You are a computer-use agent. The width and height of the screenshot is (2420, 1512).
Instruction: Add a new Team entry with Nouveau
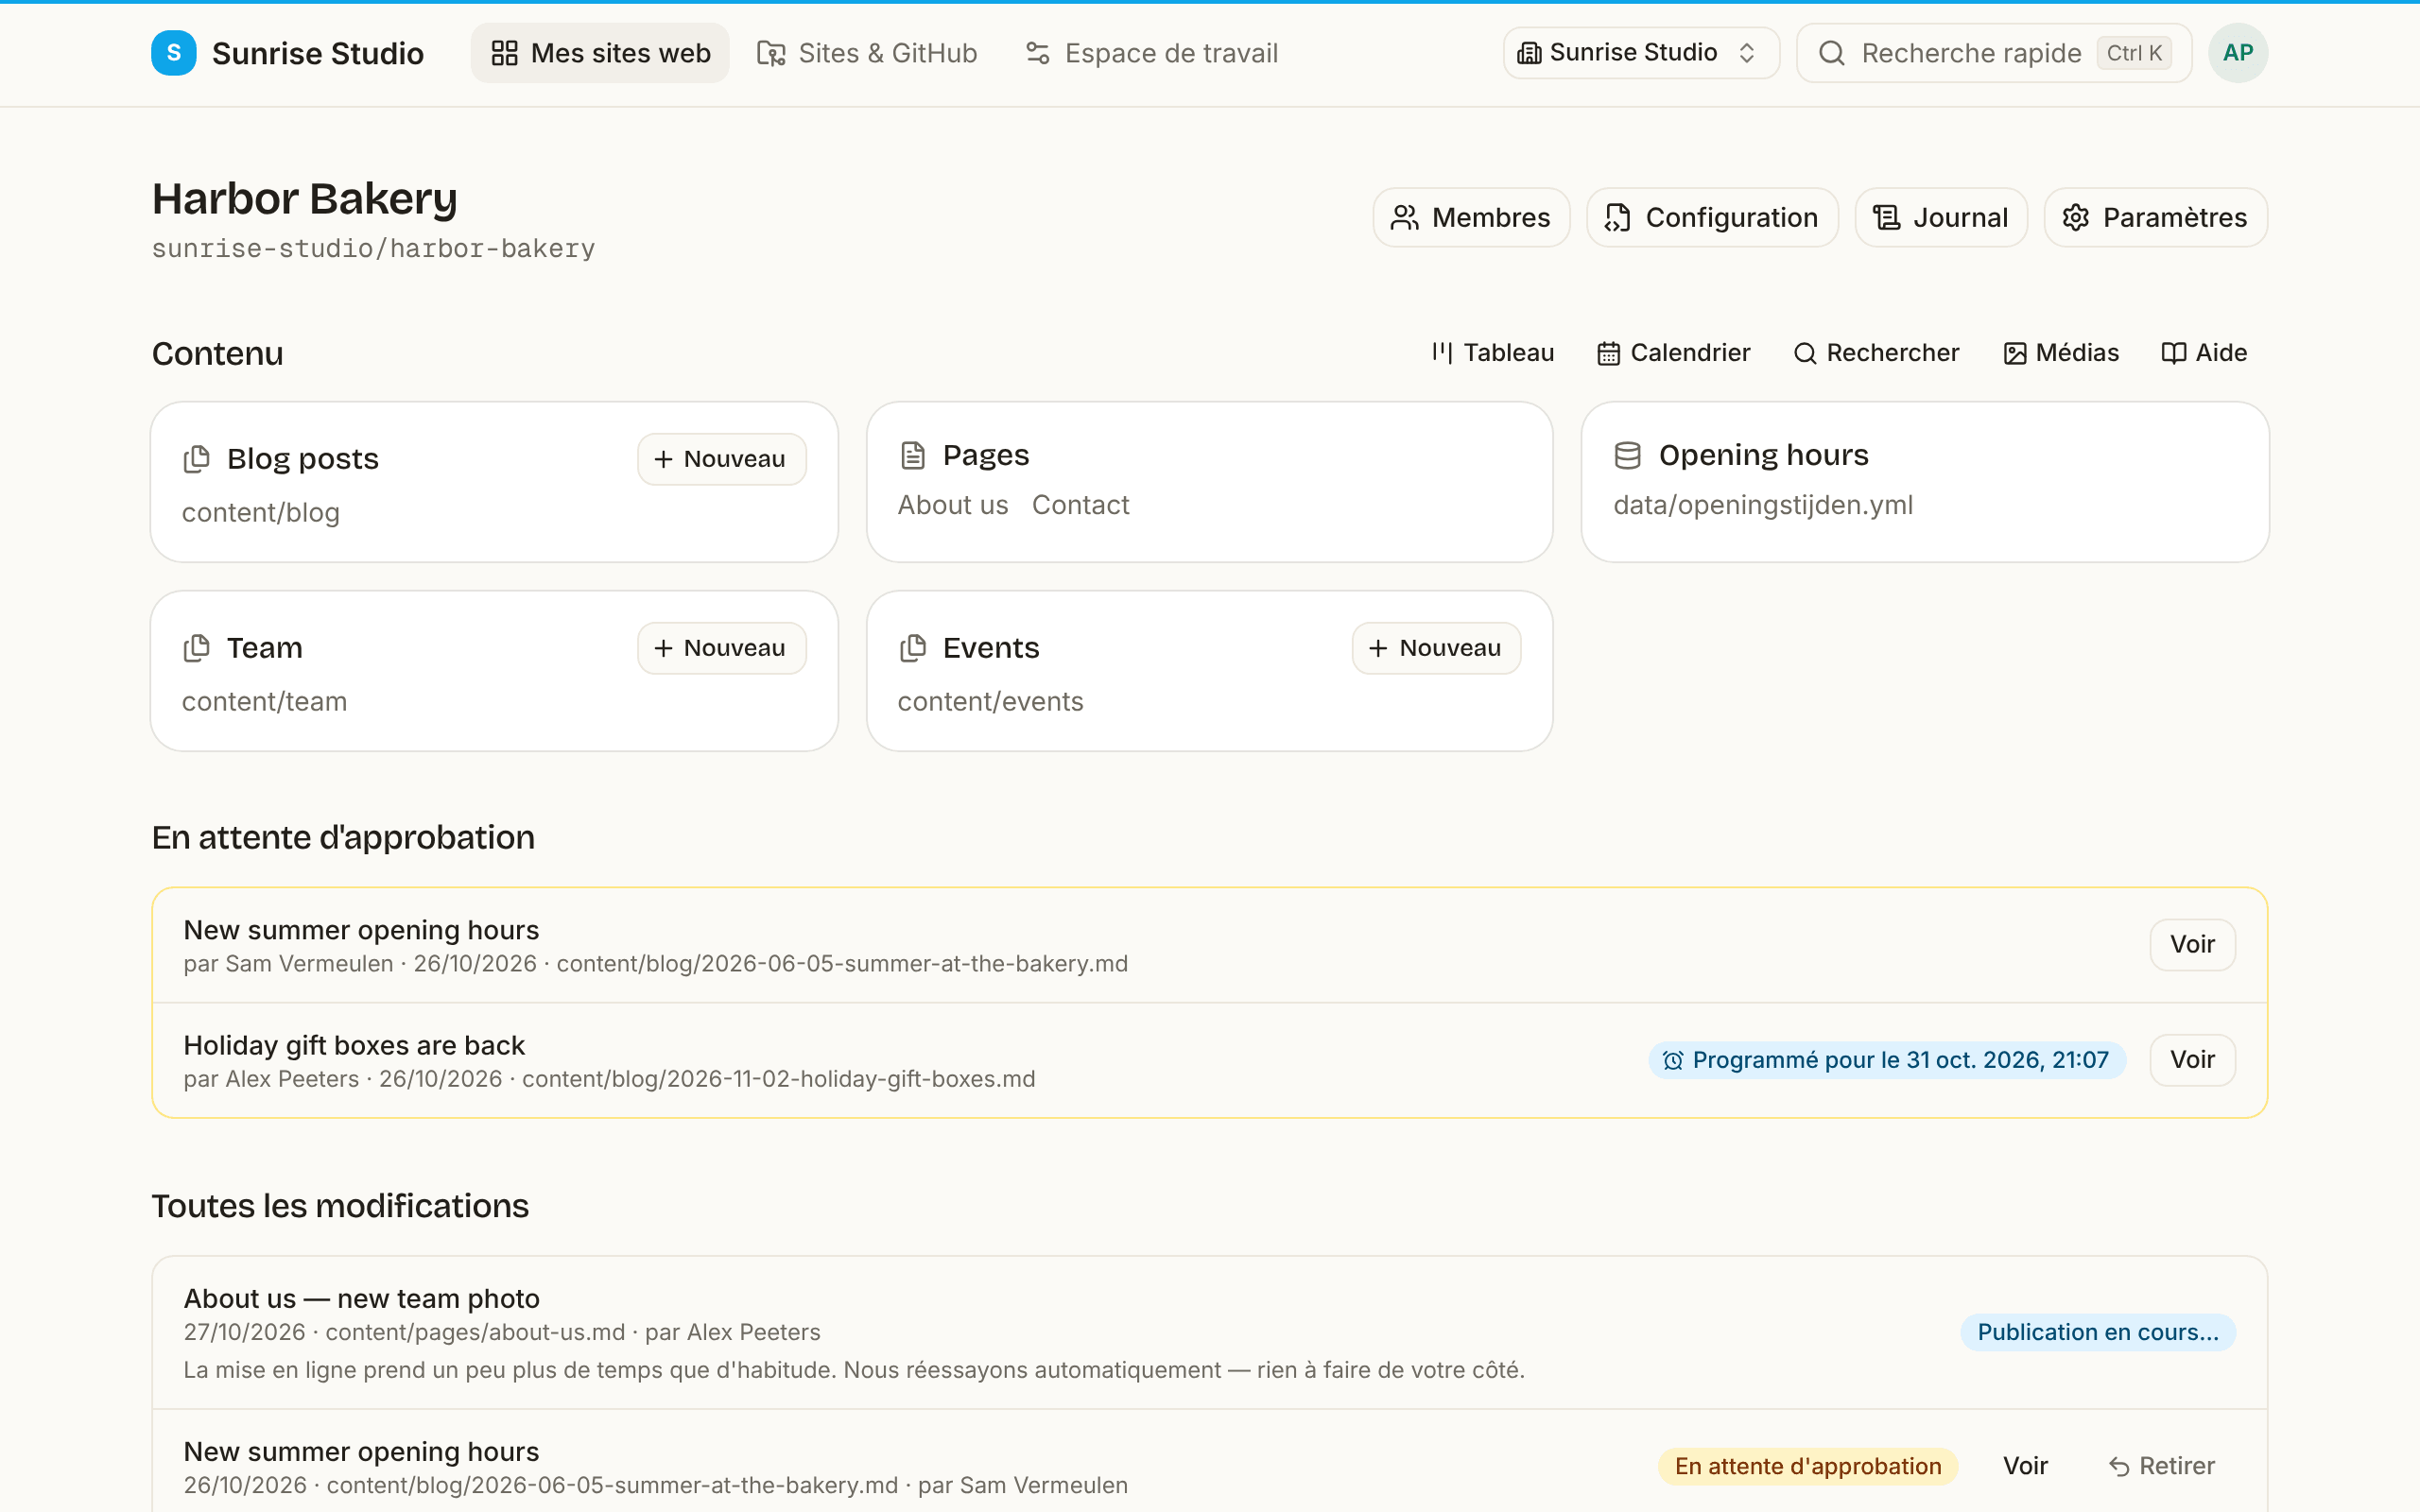click(721, 648)
